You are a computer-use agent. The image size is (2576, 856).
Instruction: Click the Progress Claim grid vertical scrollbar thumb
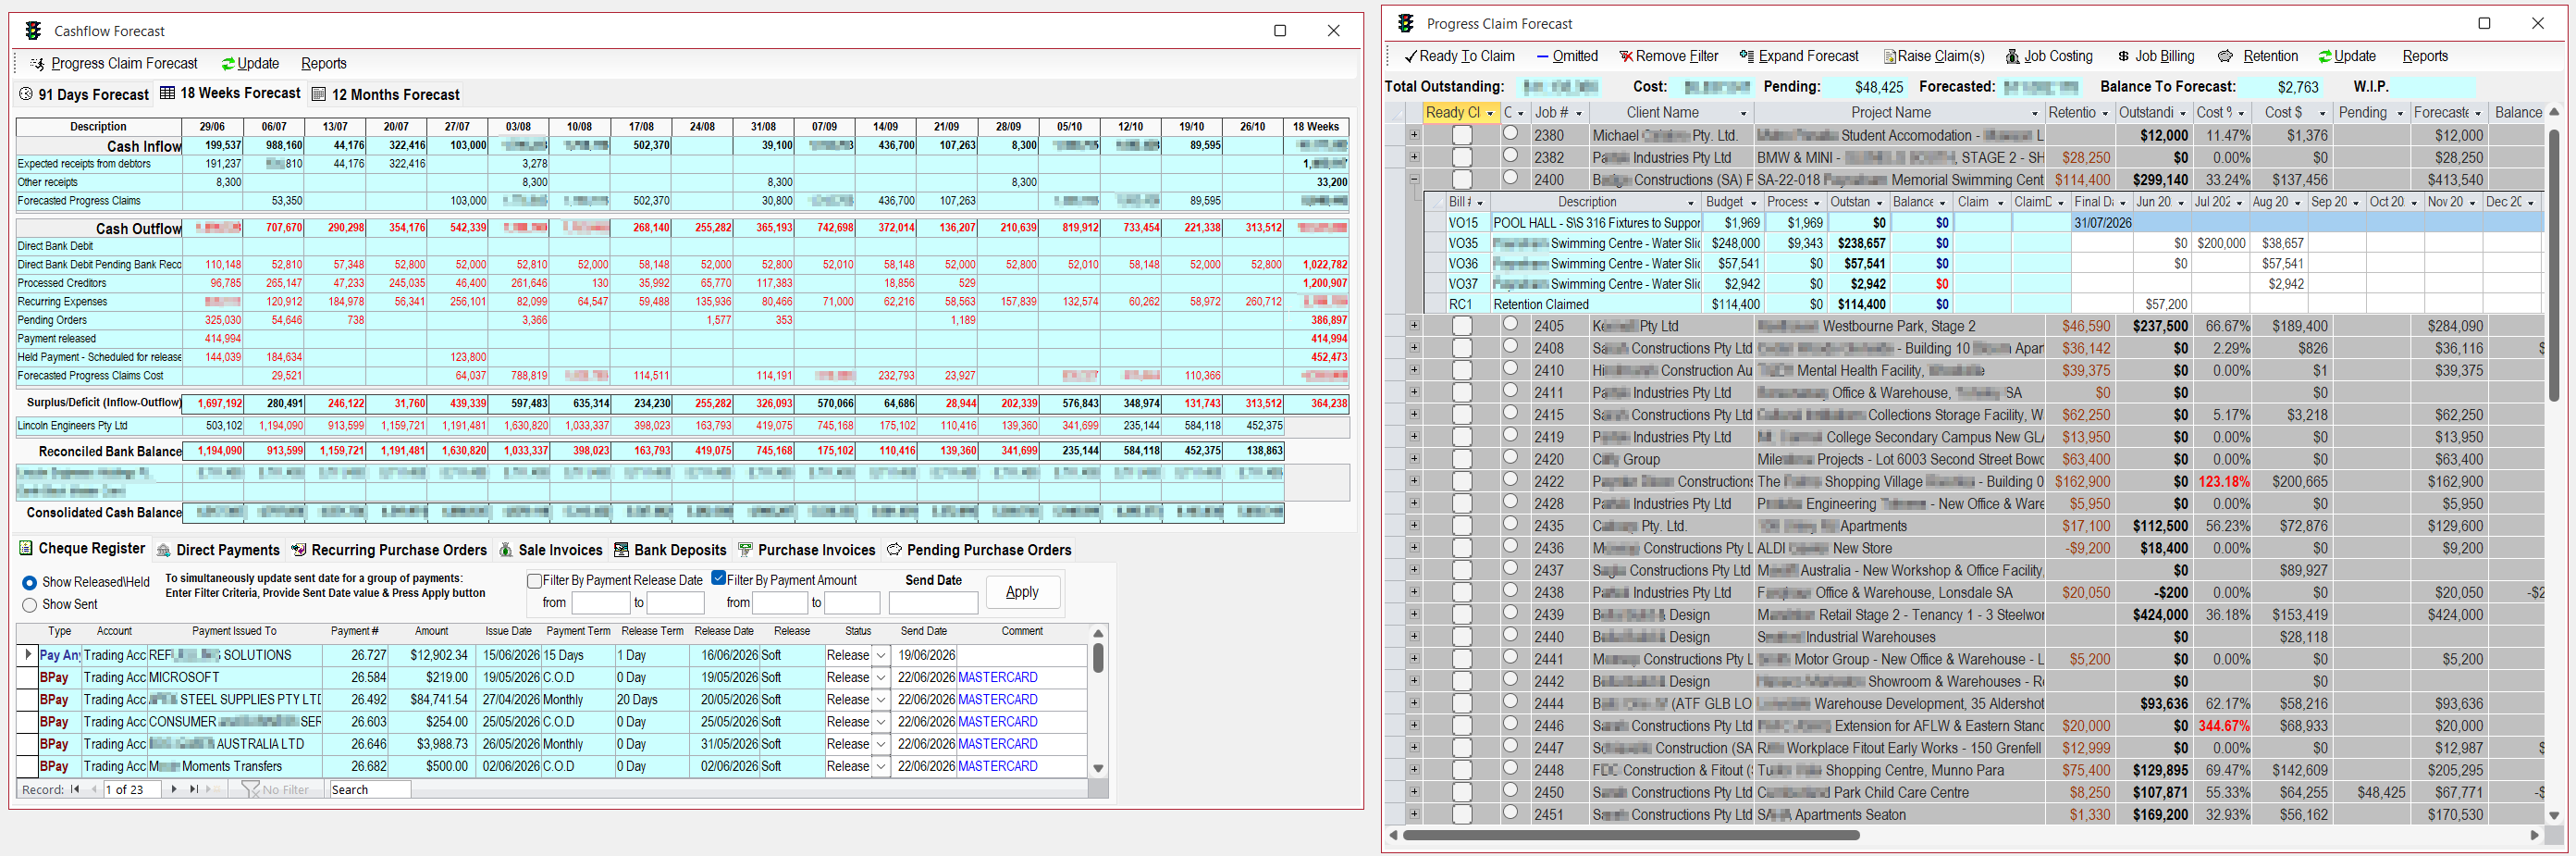2554,265
